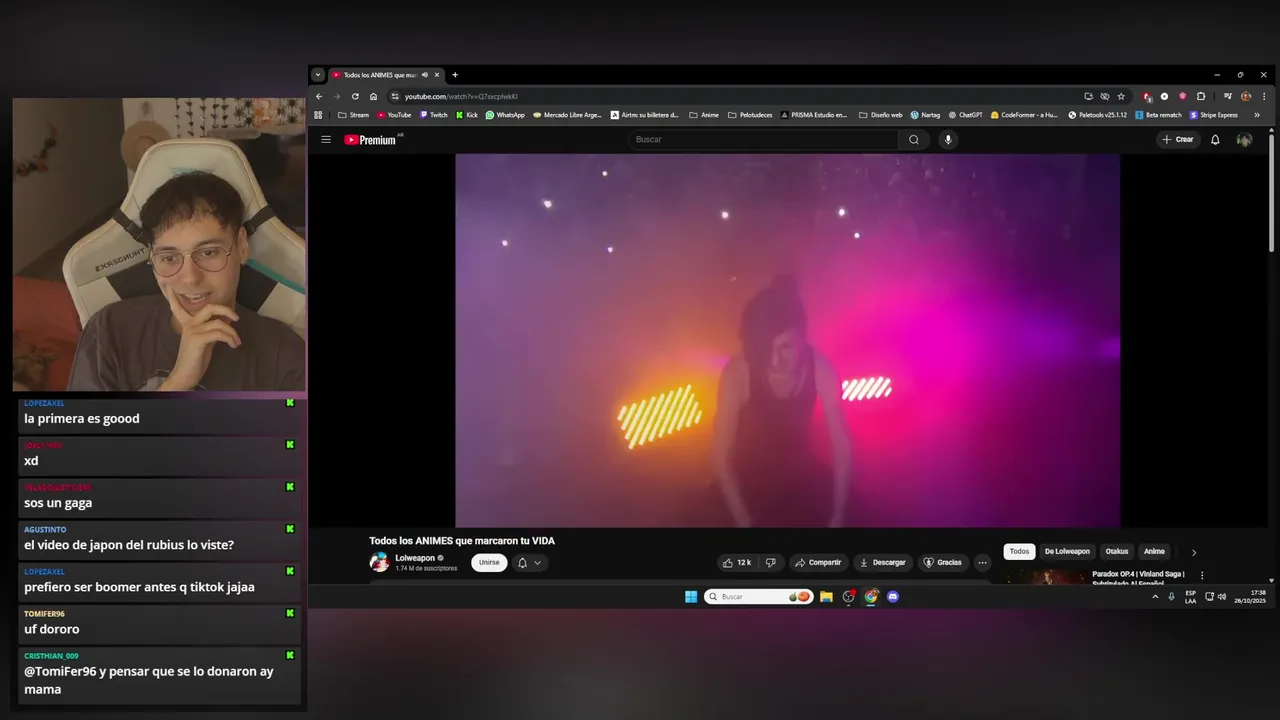
Task: Select the Todos filter chip
Action: click(x=1019, y=551)
